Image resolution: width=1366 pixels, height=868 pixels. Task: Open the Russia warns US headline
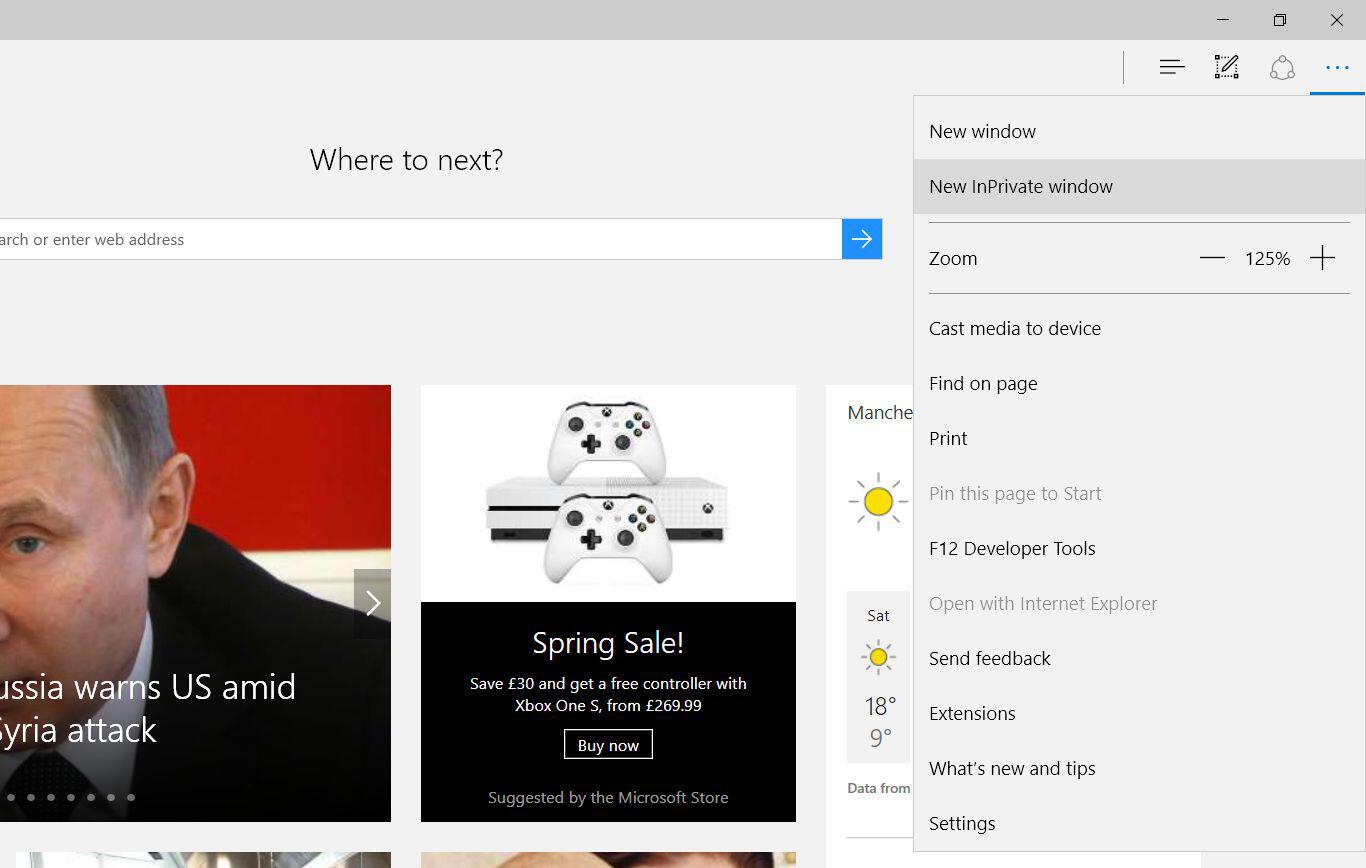pyautogui.click(x=148, y=708)
